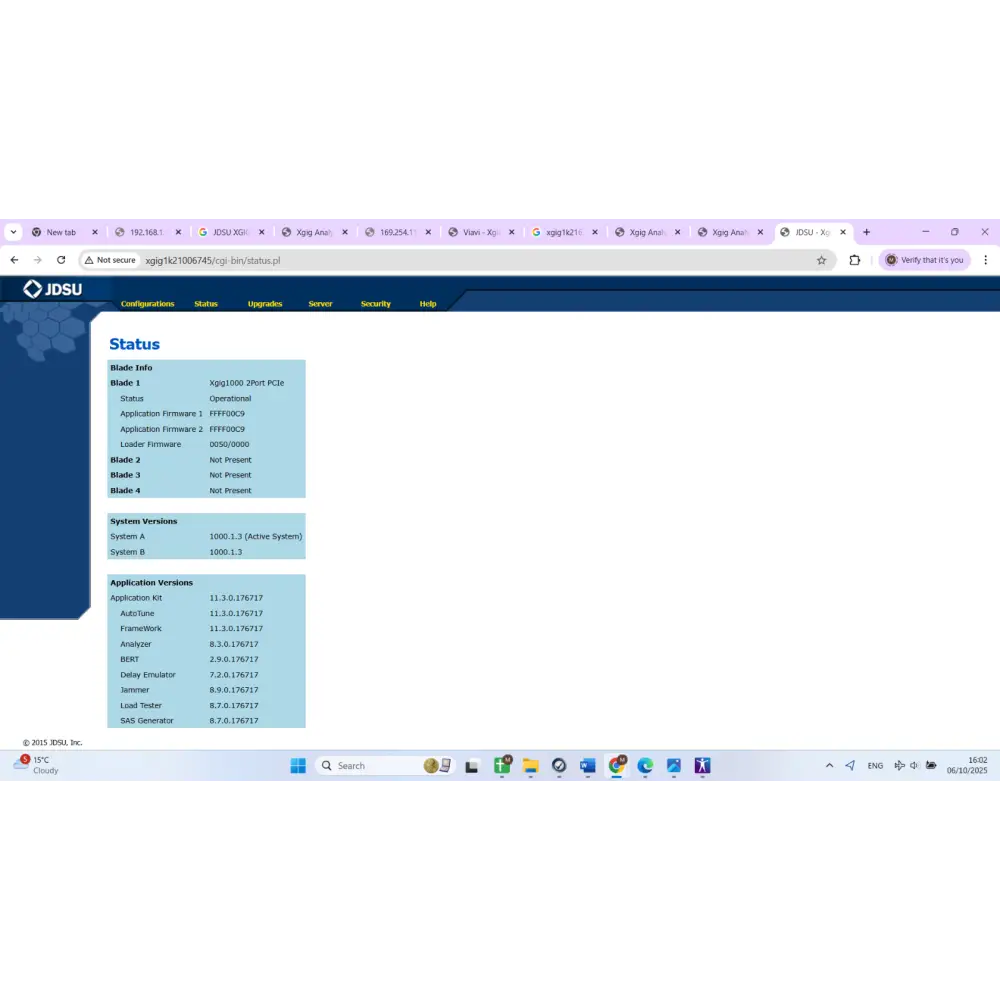Screen dimensions: 1000x1000
Task: Open the tab search dropdown arrow
Action: click(x=13, y=232)
